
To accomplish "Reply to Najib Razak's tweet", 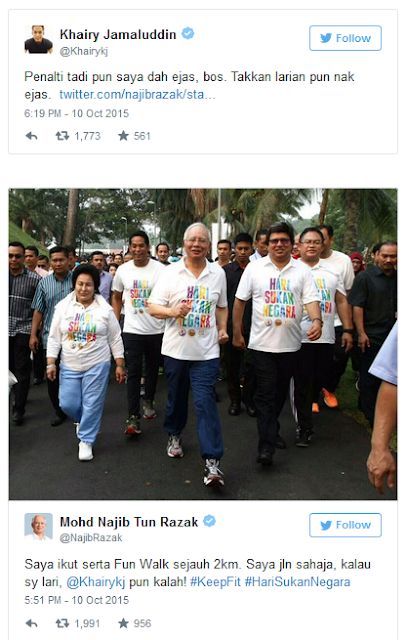I will (x=31, y=623).
